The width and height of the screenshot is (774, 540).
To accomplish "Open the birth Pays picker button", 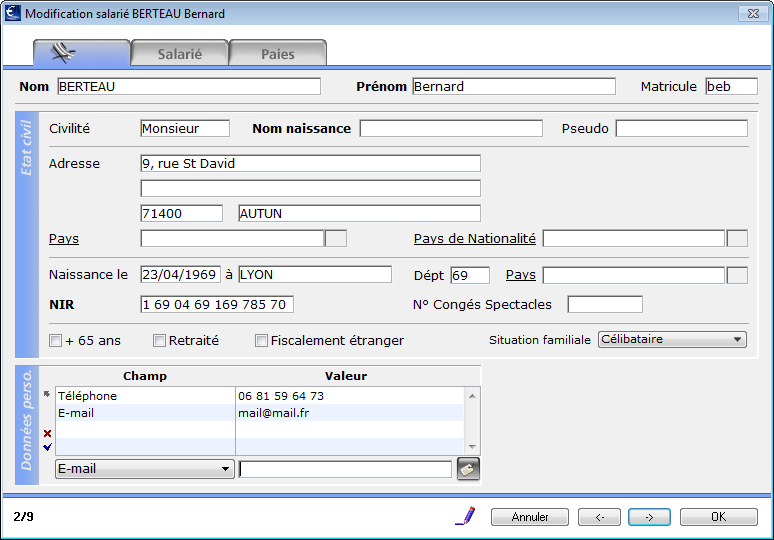I will pyautogui.click(x=737, y=275).
